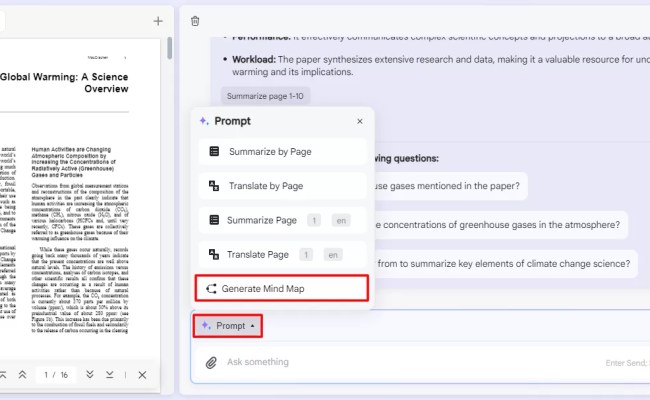650x400 pixels.
Task: Jump to last page icon
Action: click(109, 375)
